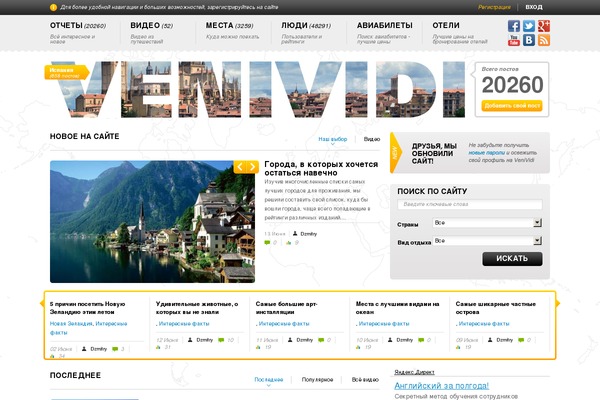This screenshot has width=600, height=400.
Task: Click the right arrow of the yellow carousel
Action: coord(558,303)
